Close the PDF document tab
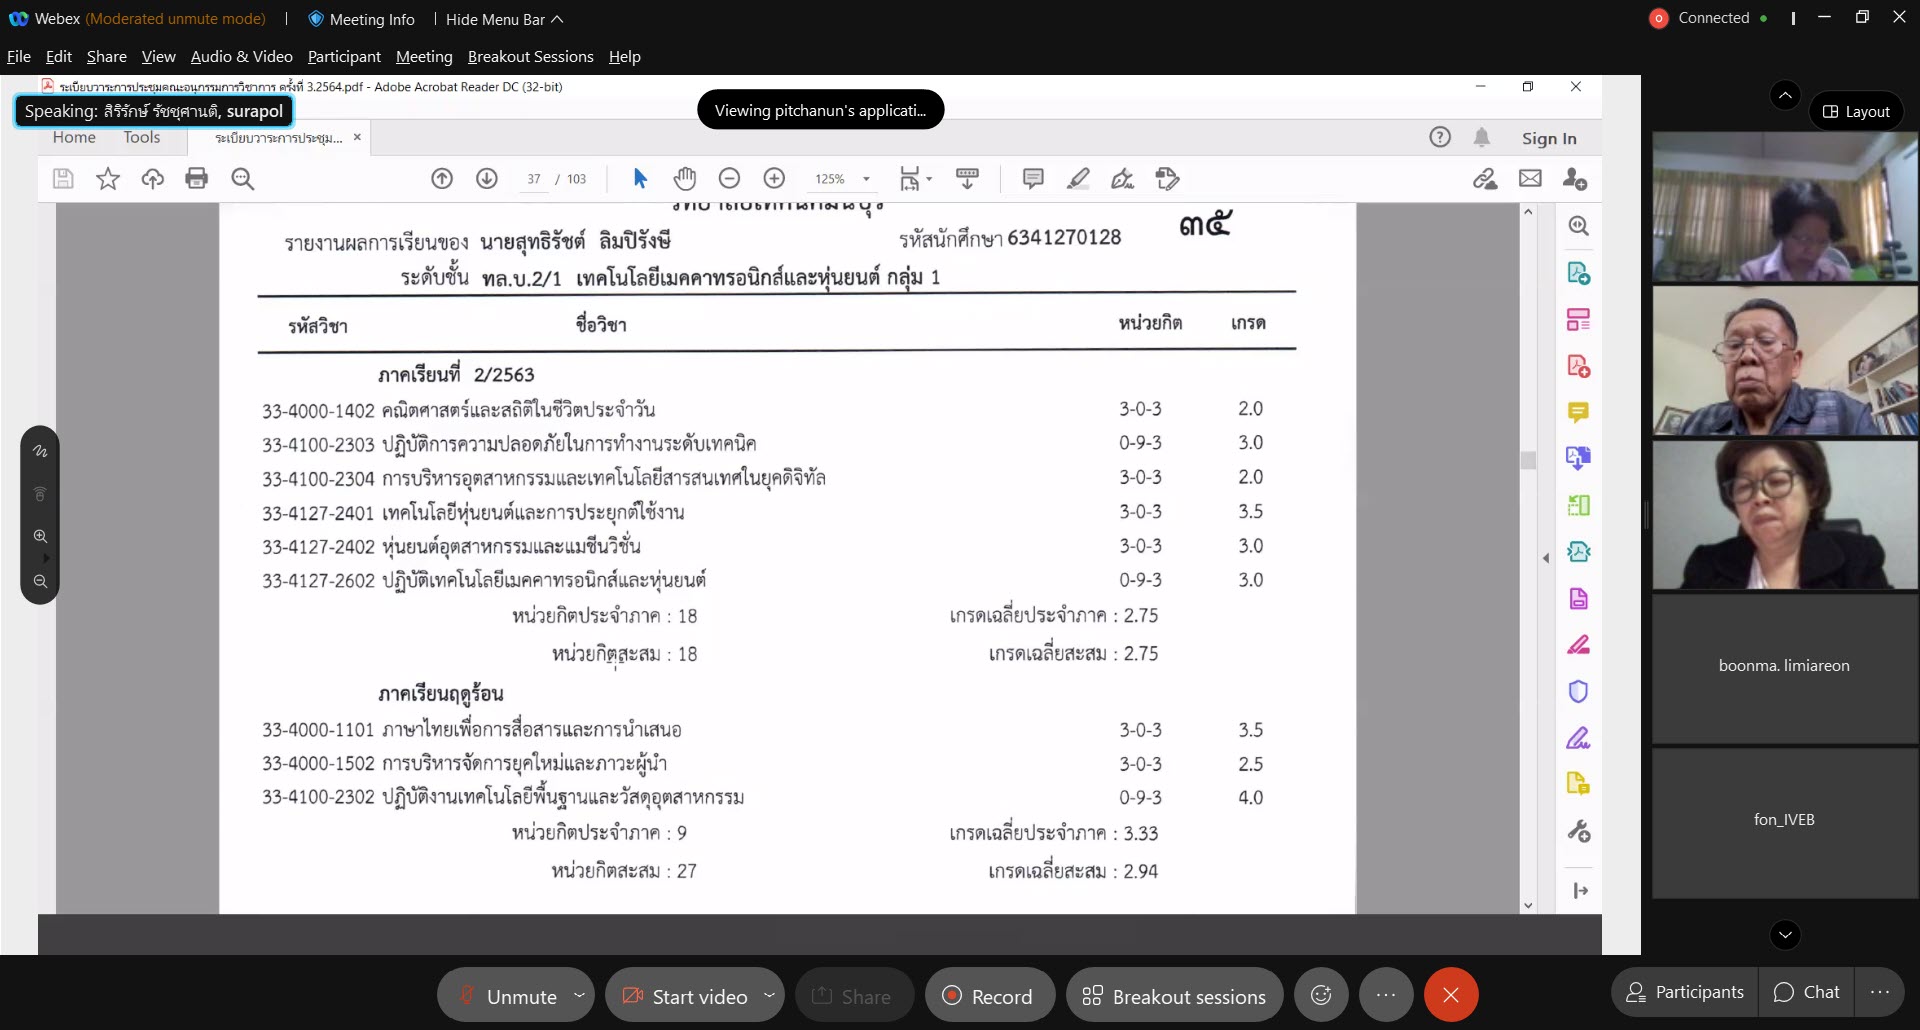This screenshot has width=1920, height=1030. 357,137
